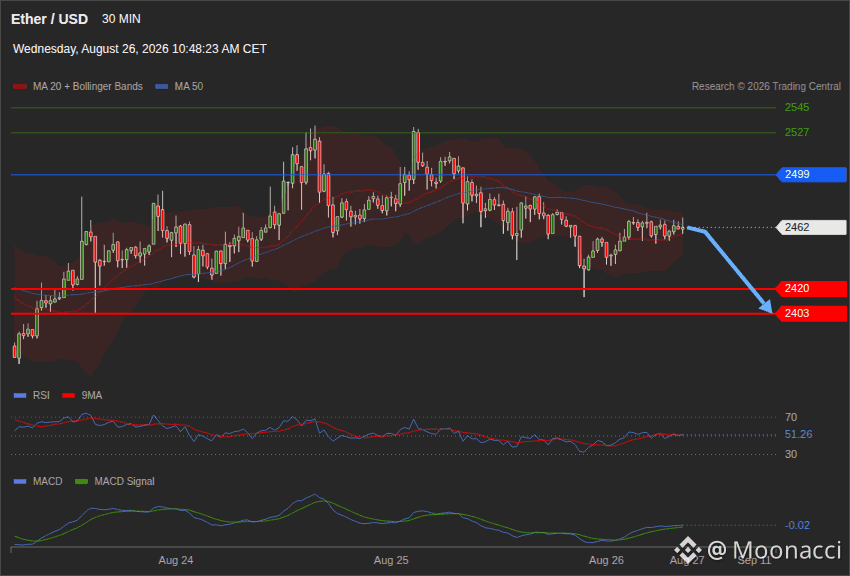Click the MACD value -0.02

797,525
